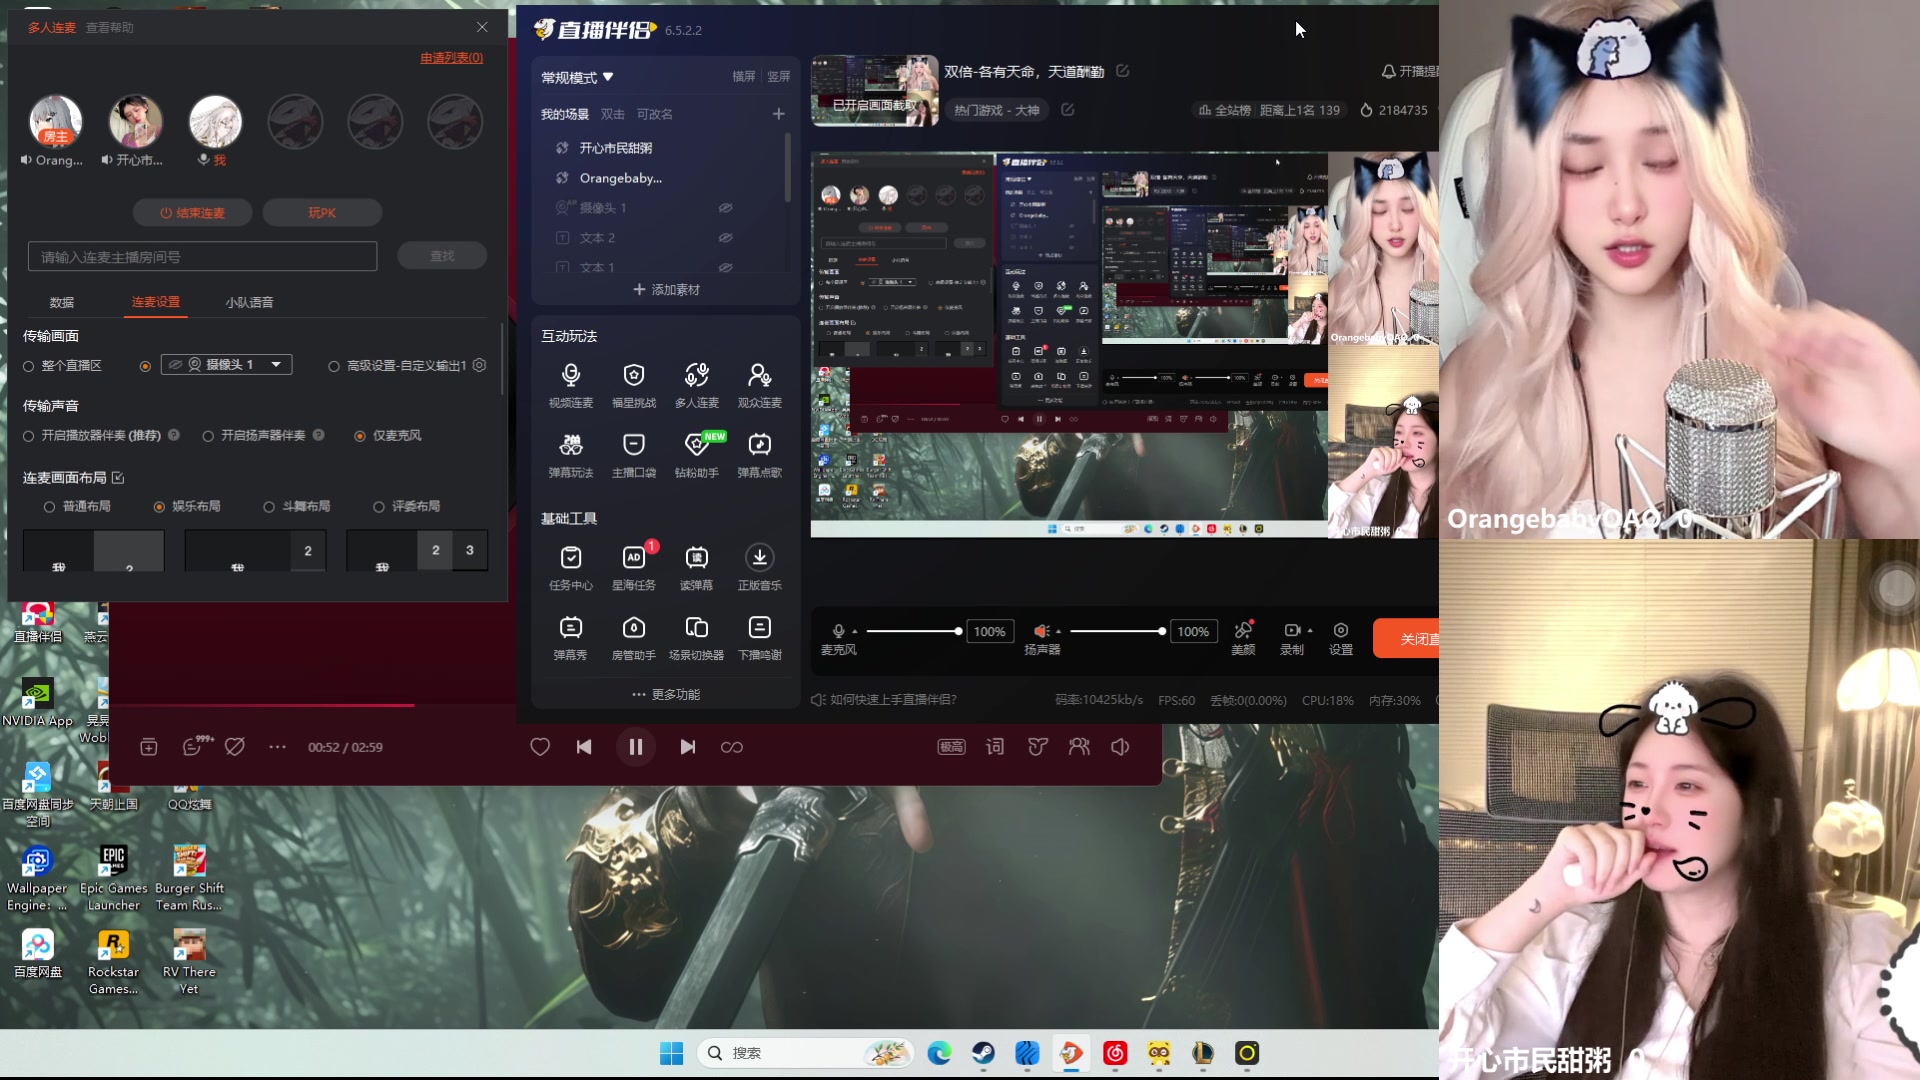Click the 结束连麦 button

click(x=192, y=213)
